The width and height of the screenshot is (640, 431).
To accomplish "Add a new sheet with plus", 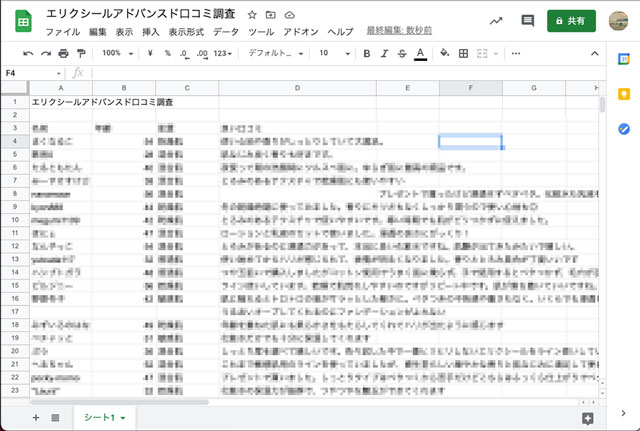I will 36,418.
